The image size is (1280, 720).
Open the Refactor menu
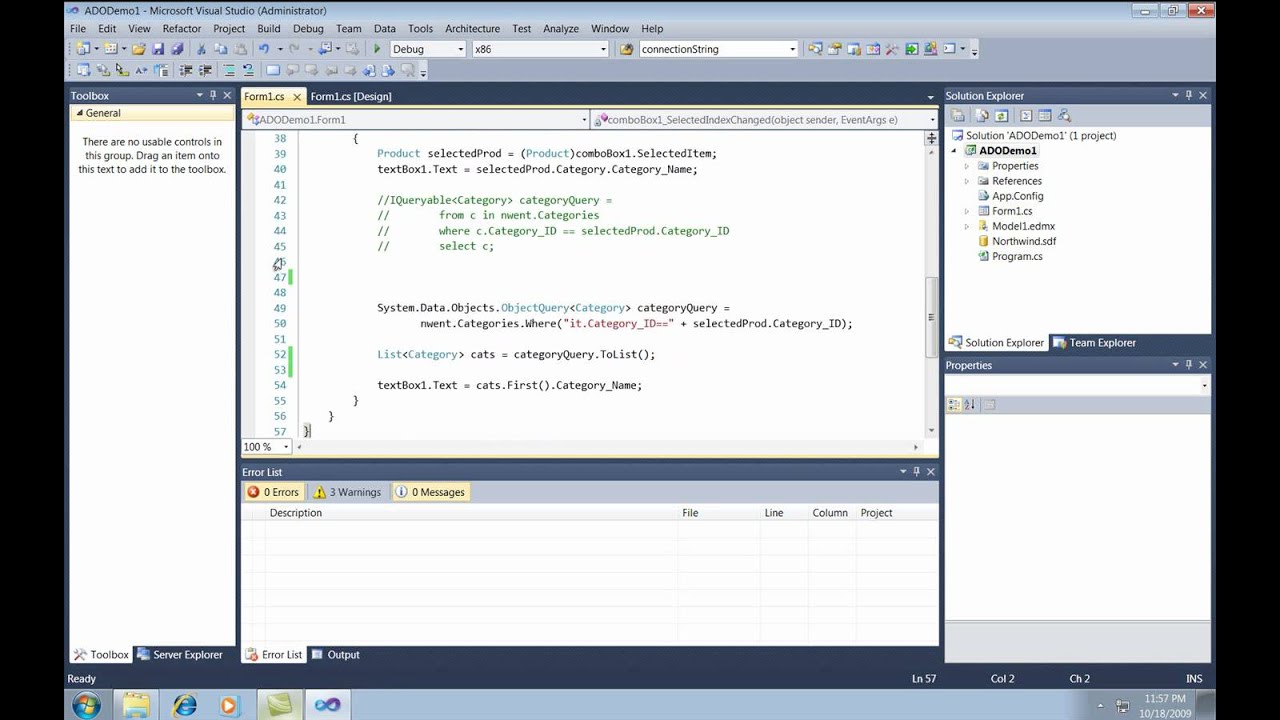[x=181, y=29]
